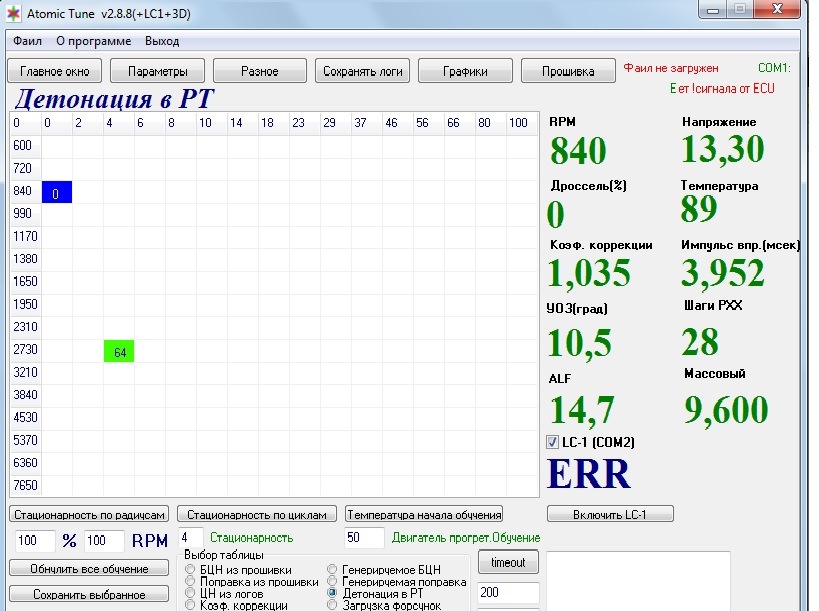Click the column header 100
This screenshot has height=611, width=819.
tap(522, 123)
